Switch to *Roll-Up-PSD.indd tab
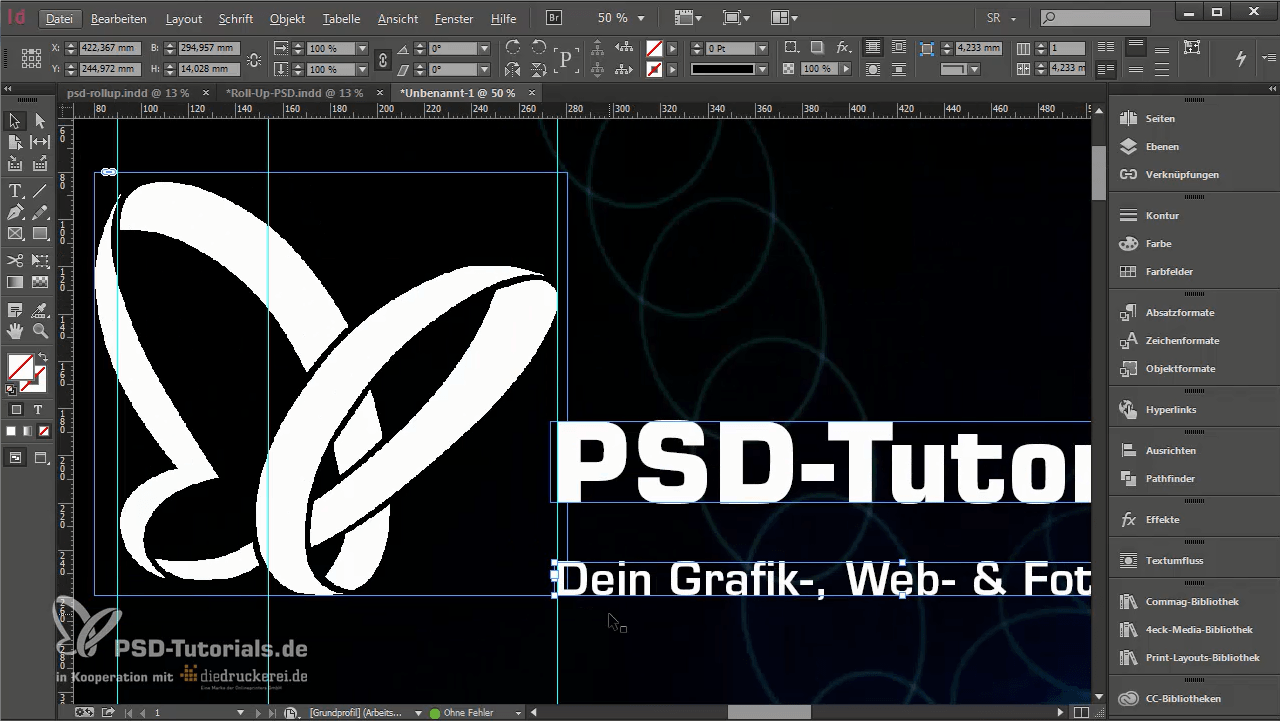1280x721 pixels. coord(294,92)
